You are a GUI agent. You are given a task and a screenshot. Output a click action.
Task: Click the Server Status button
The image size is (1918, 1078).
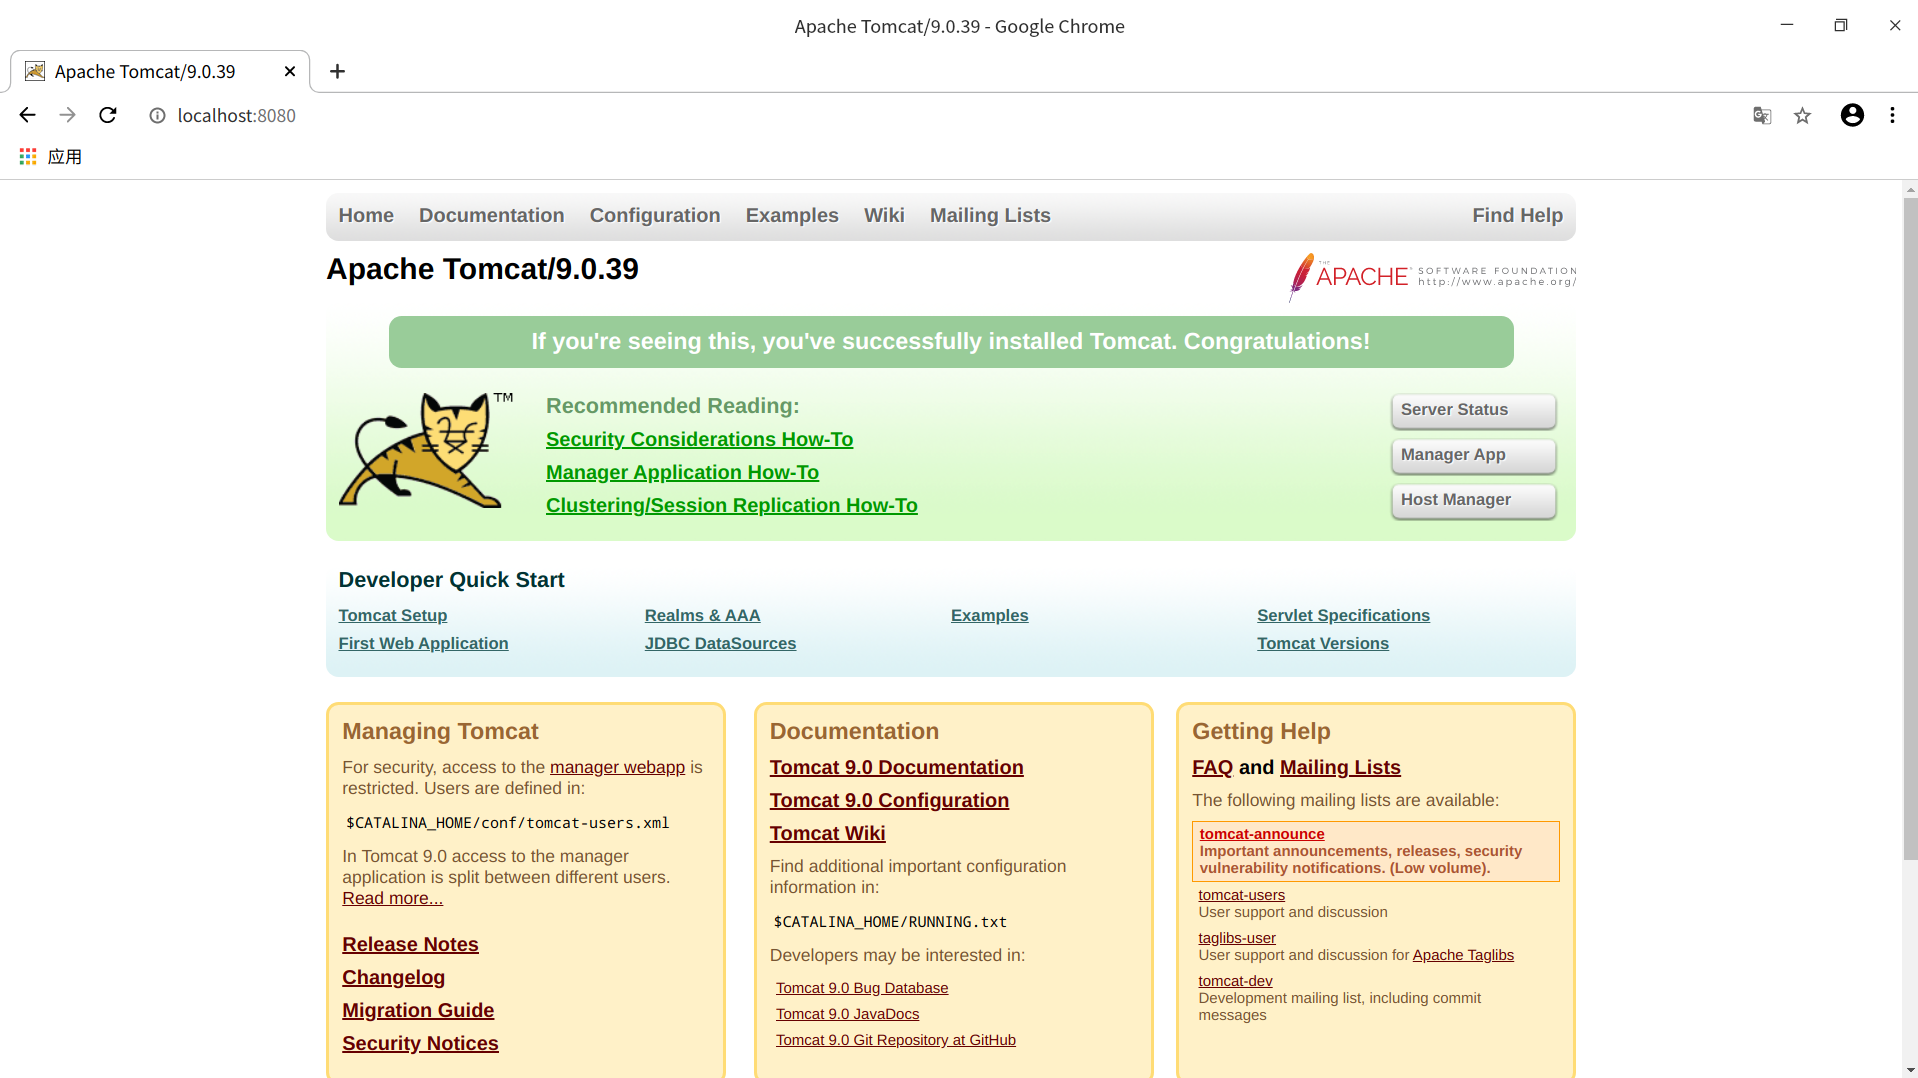click(x=1473, y=410)
